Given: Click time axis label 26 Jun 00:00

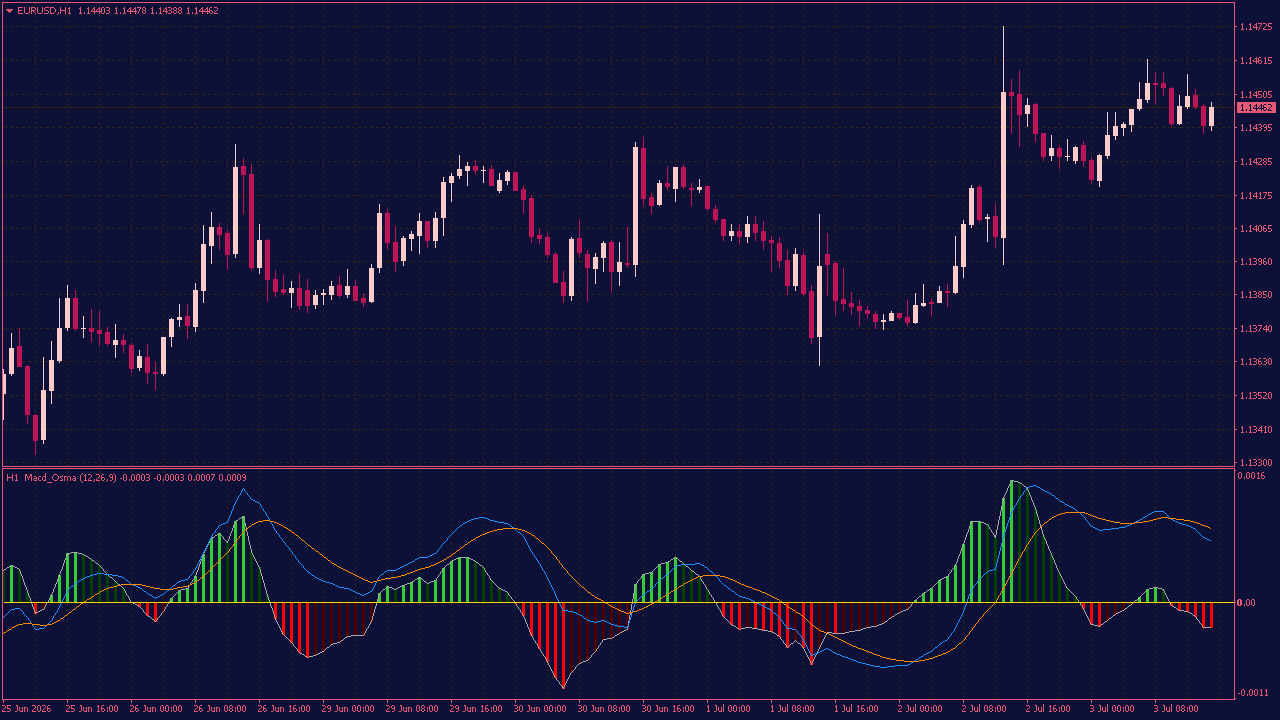Looking at the screenshot, I should [x=156, y=709].
